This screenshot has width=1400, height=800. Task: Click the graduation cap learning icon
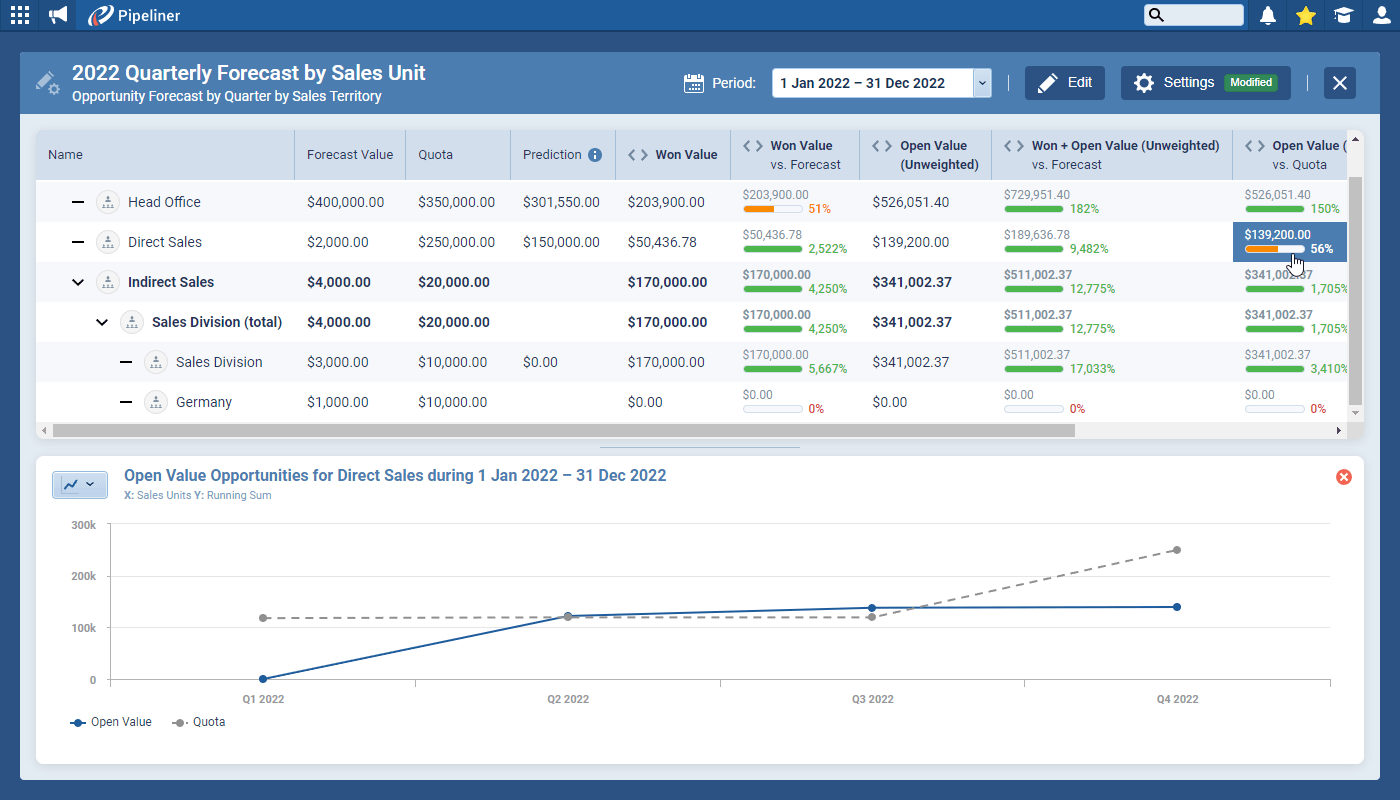[x=1343, y=15]
